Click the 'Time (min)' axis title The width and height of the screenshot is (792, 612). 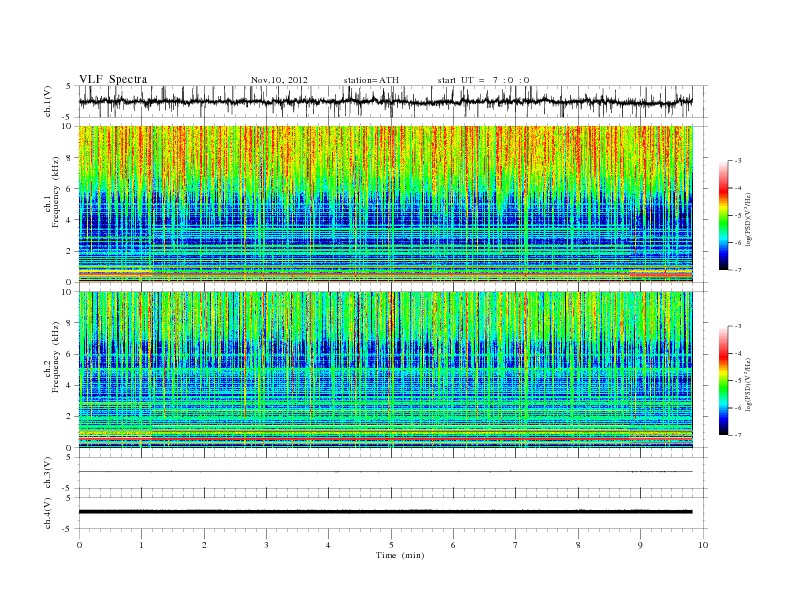tap(400, 555)
